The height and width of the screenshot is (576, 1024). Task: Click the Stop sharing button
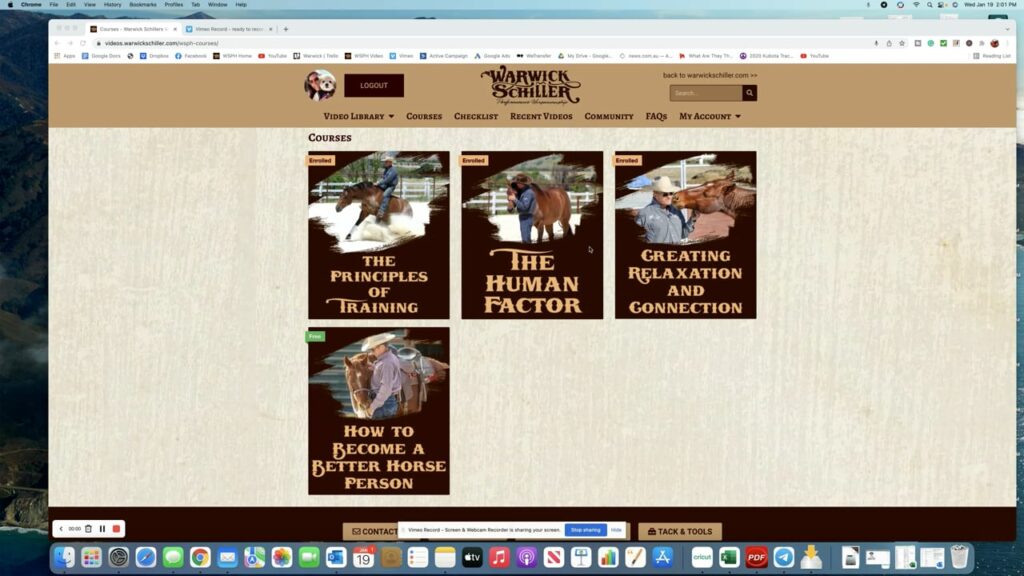585,530
